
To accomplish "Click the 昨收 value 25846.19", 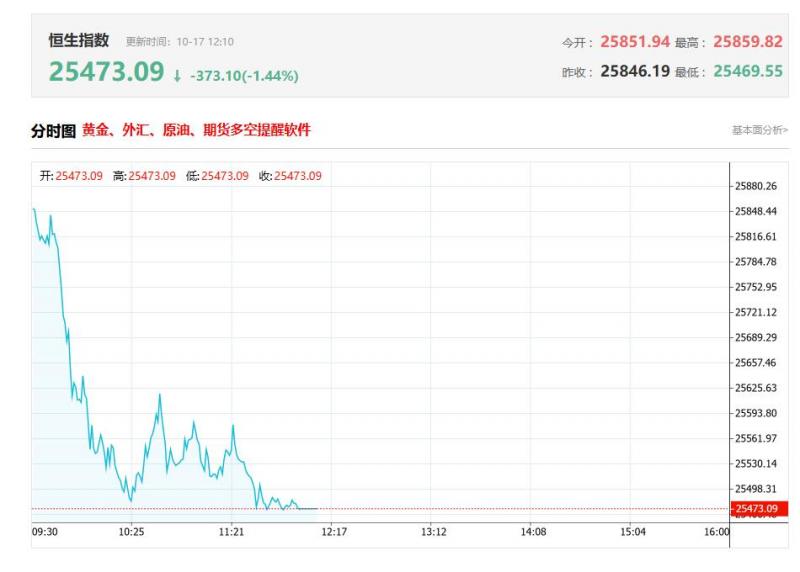I will [x=634, y=72].
